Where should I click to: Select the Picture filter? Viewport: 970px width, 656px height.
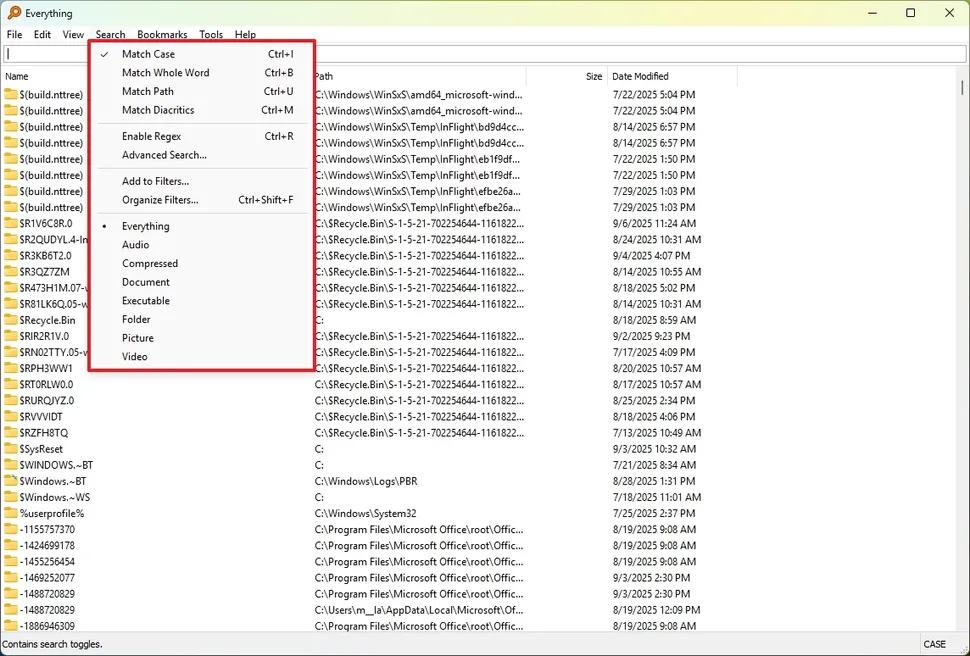click(x=137, y=338)
